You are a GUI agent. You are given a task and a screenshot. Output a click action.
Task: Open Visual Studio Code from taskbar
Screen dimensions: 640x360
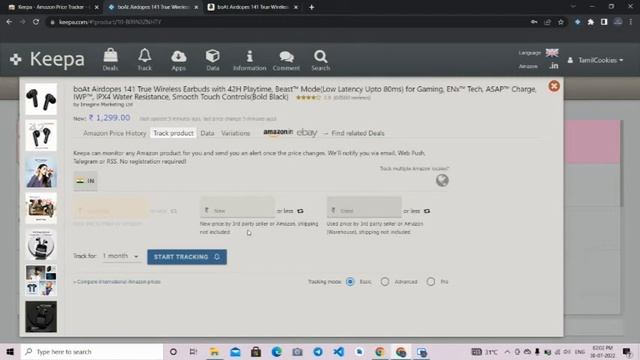click(338, 351)
